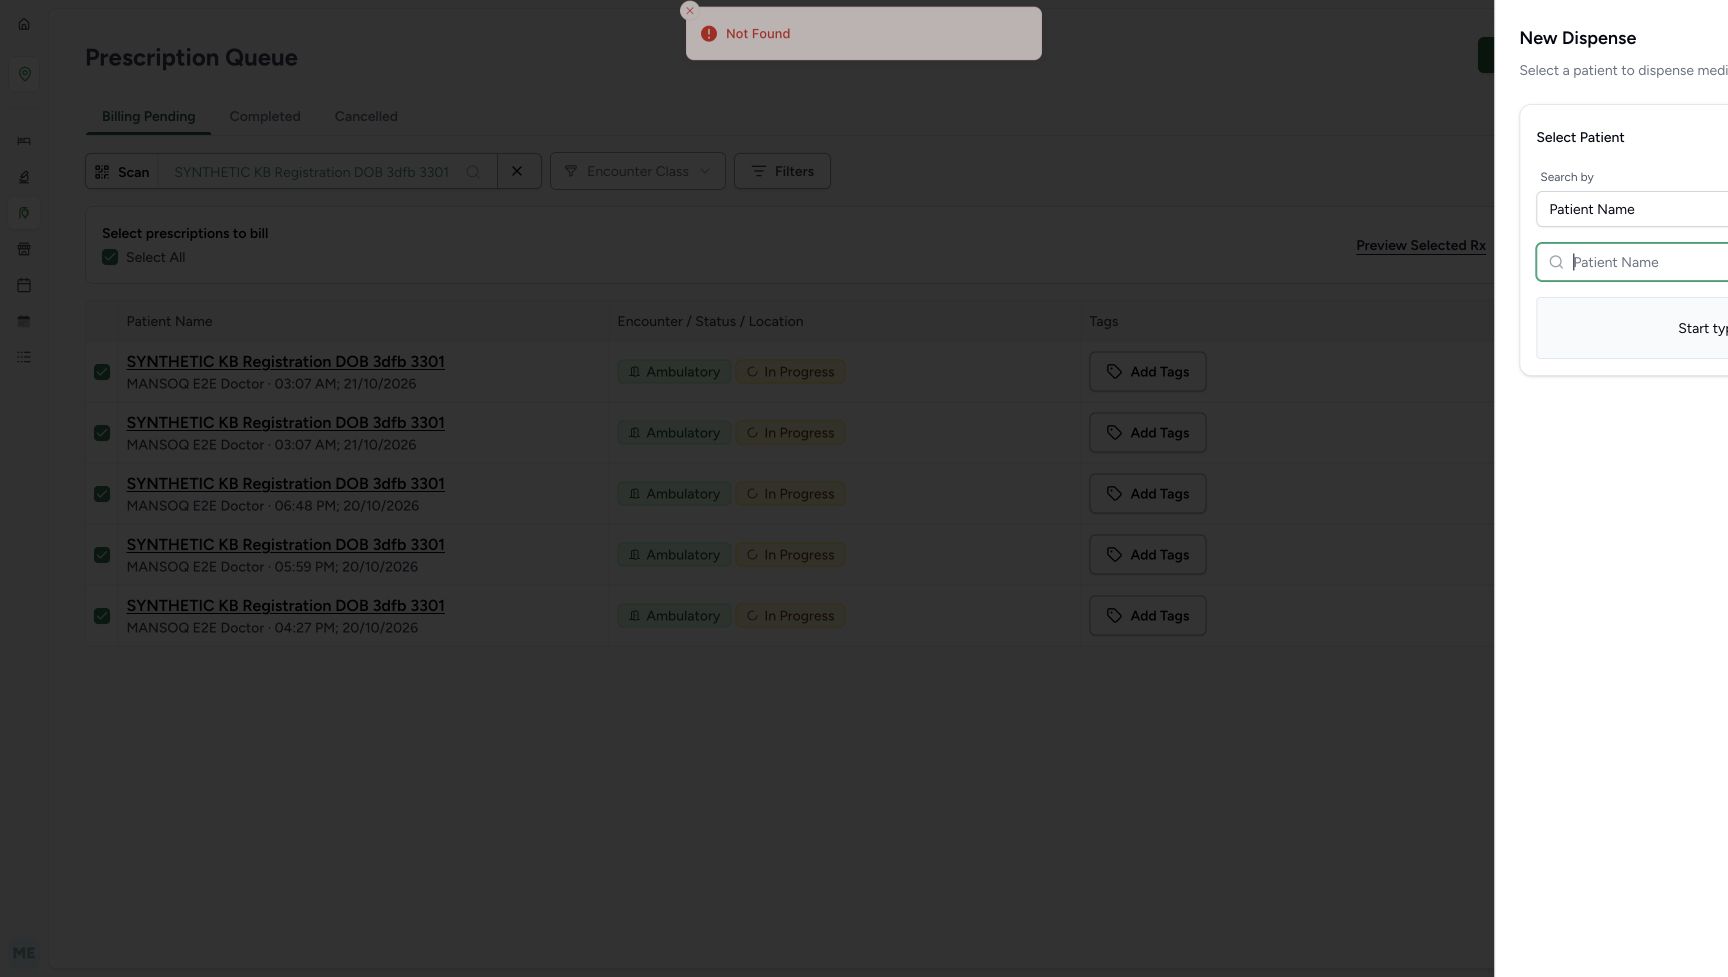Click the ME avatar in sidebar
Image resolution: width=1728 pixels, height=977 pixels.
click(24, 953)
